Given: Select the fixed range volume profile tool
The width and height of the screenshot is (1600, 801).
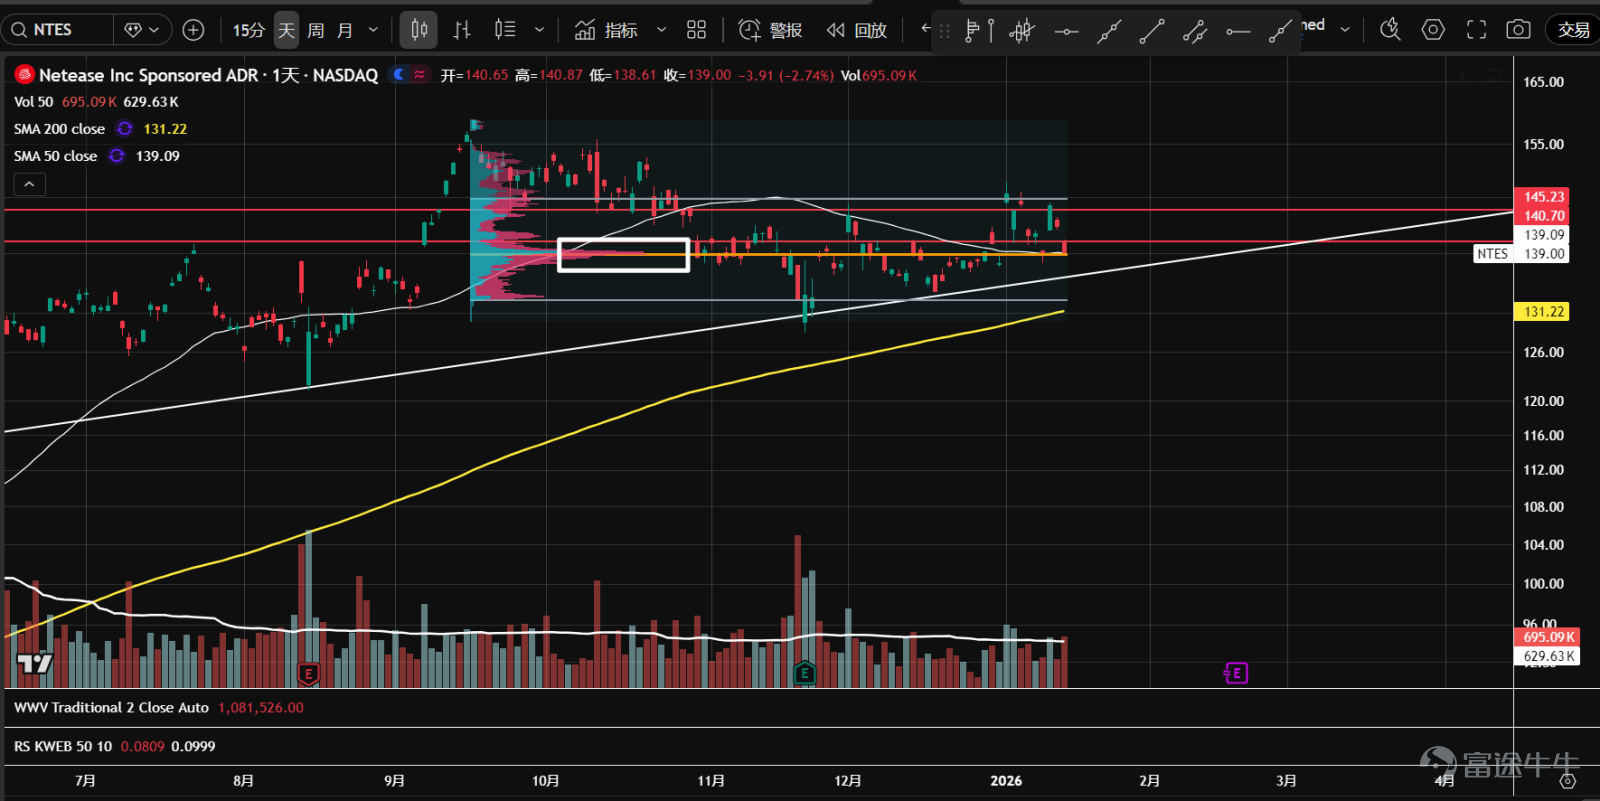Looking at the screenshot, I should pos(978,32).
